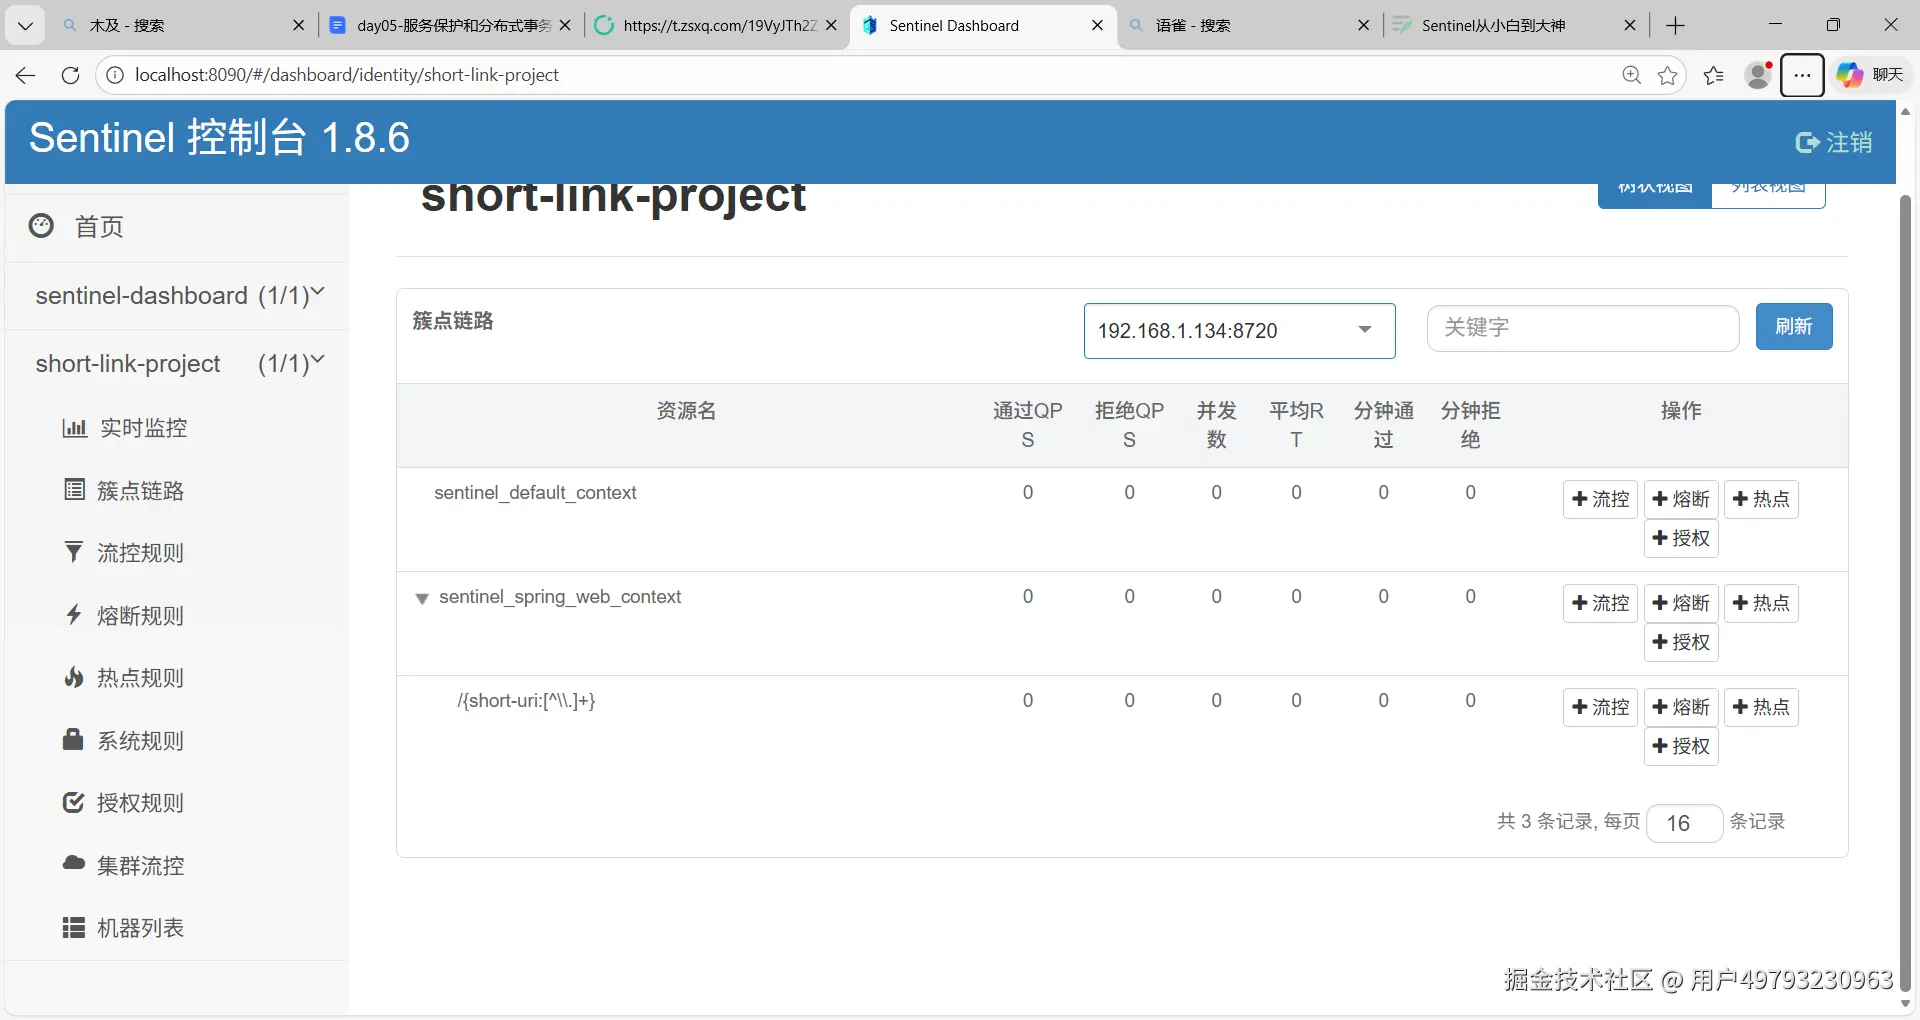This screenshot has width=1920, height=1020.
Task: Add 授权 rule for sentinel_default_context
Action: click(x=1681, y=538)
